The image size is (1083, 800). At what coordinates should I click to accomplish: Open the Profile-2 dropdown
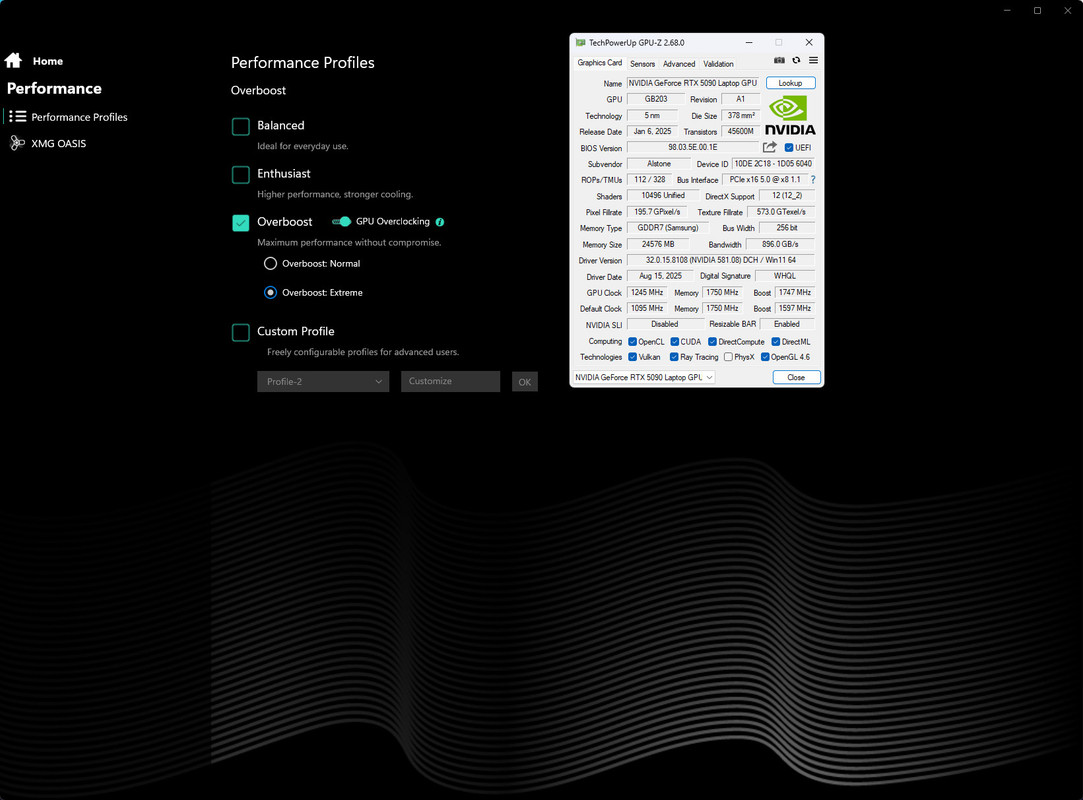pos(323,381)
